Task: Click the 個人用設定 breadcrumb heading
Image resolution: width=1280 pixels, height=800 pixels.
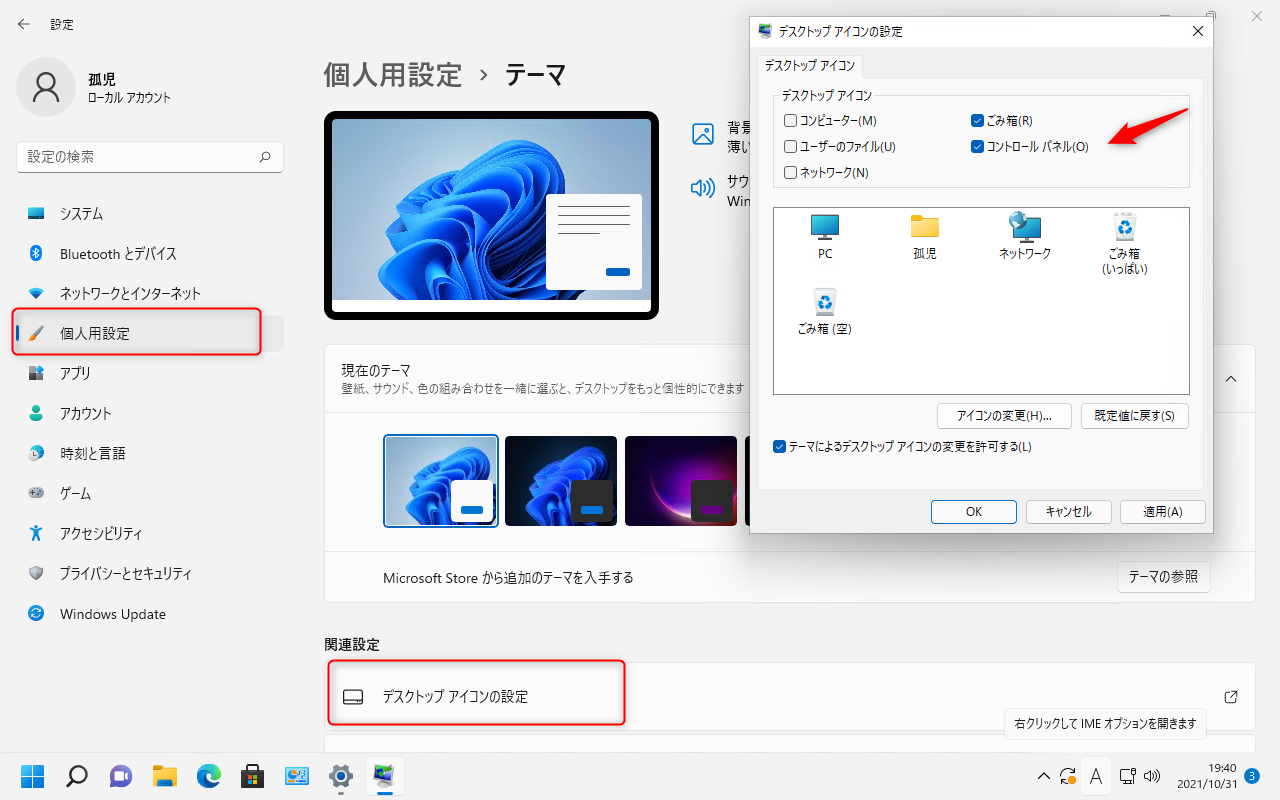Action: [x=393, y=74]
